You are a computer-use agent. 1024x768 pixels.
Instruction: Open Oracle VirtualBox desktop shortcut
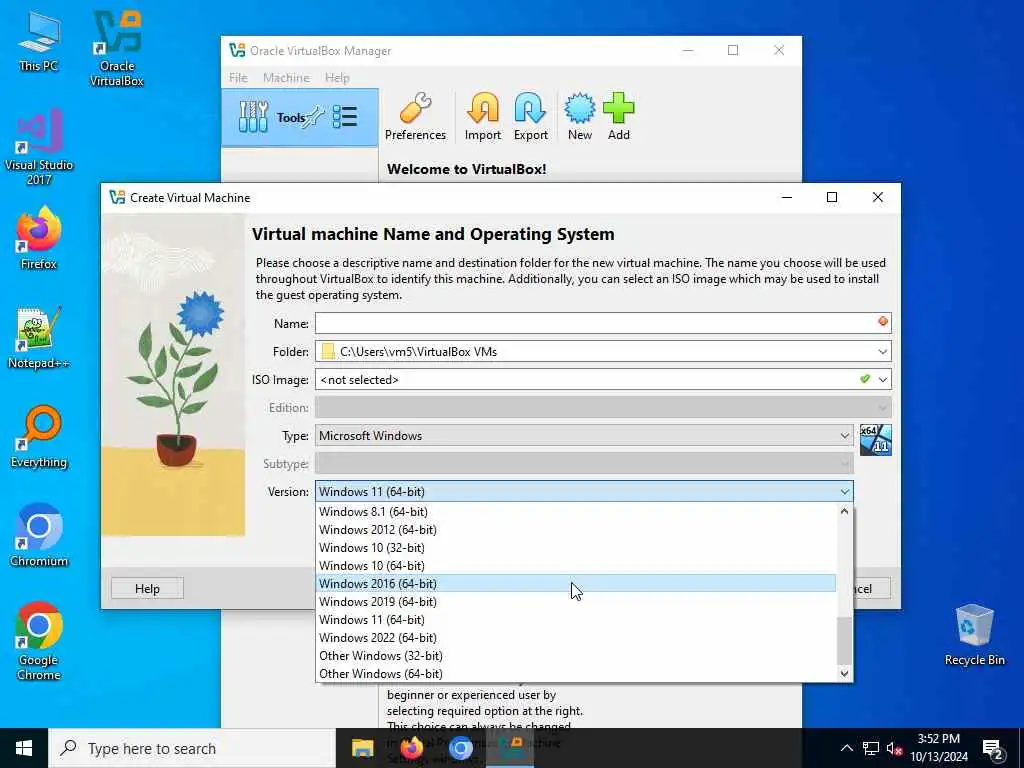pyautogui.click(x=117, y=49)
